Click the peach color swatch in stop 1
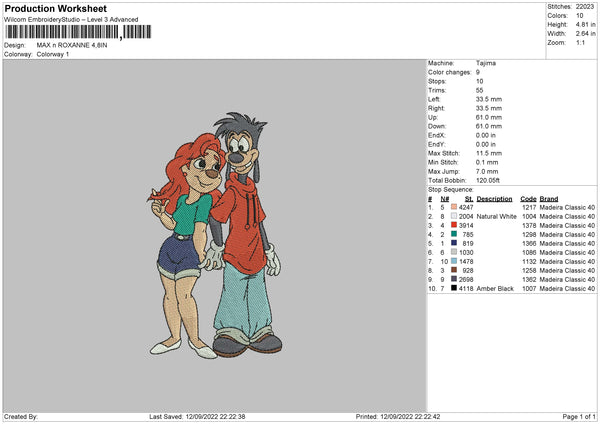 454,207
